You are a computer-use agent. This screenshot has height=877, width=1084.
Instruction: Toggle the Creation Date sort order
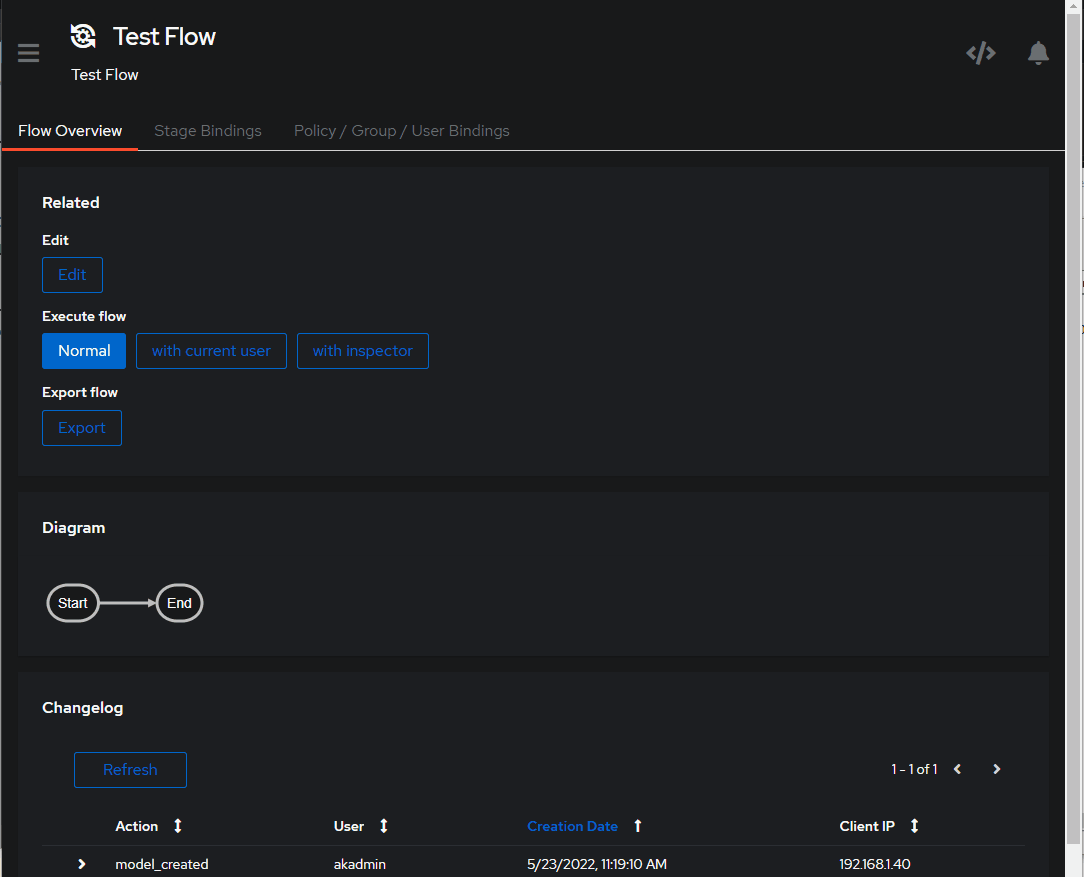pyautogui.click(x=637, y=826)
